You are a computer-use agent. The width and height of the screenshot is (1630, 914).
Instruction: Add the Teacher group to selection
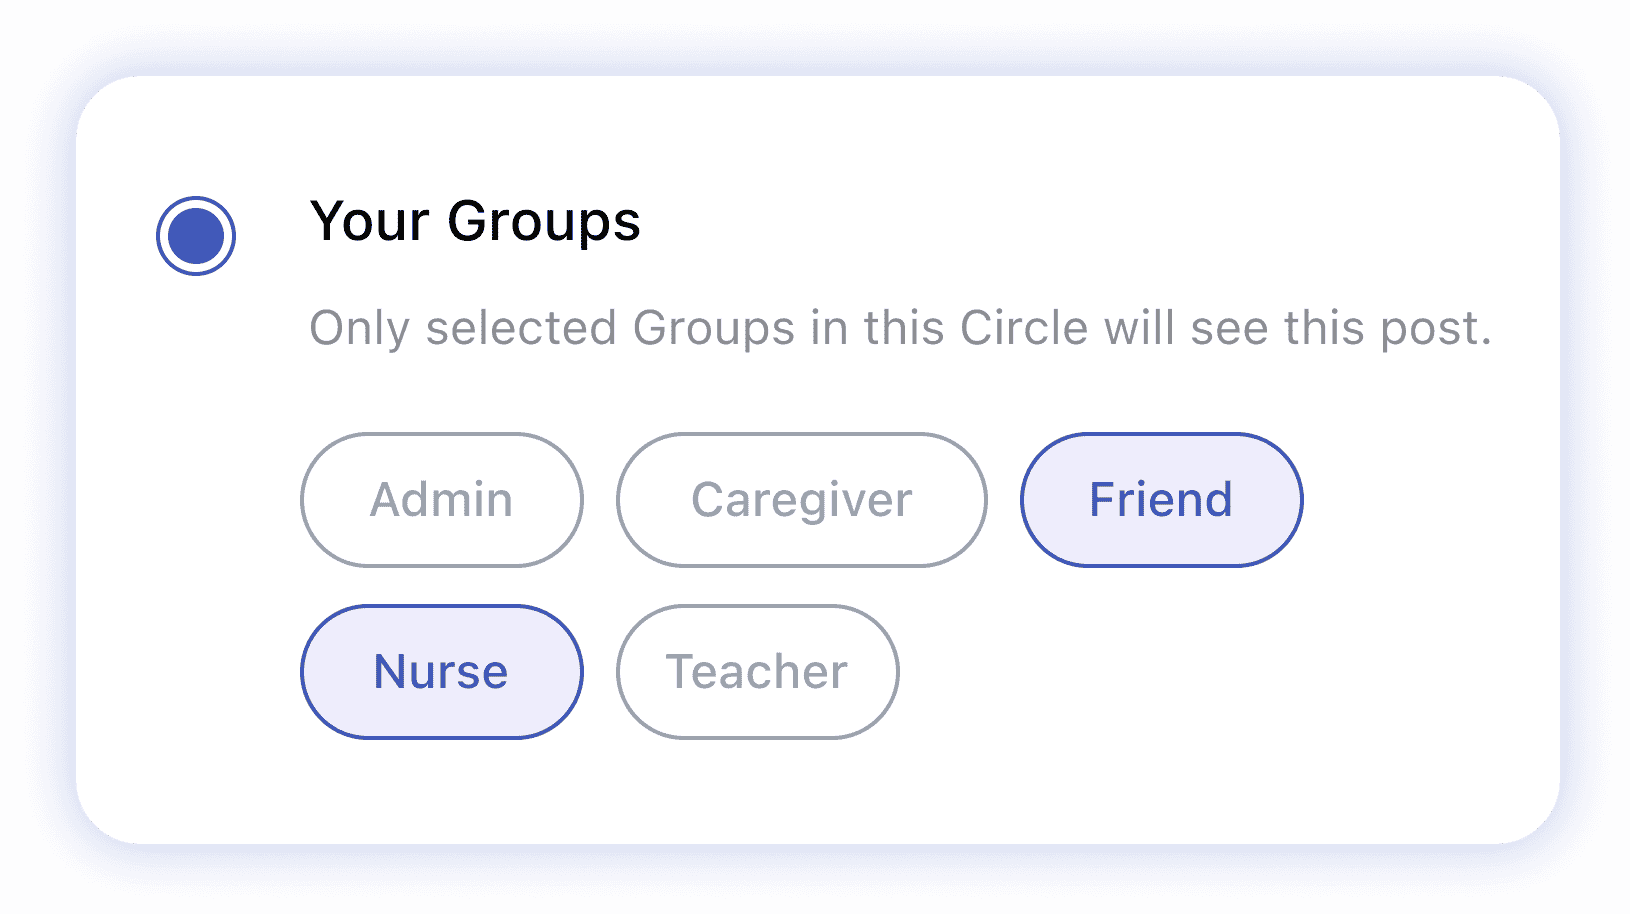[757, 672]
